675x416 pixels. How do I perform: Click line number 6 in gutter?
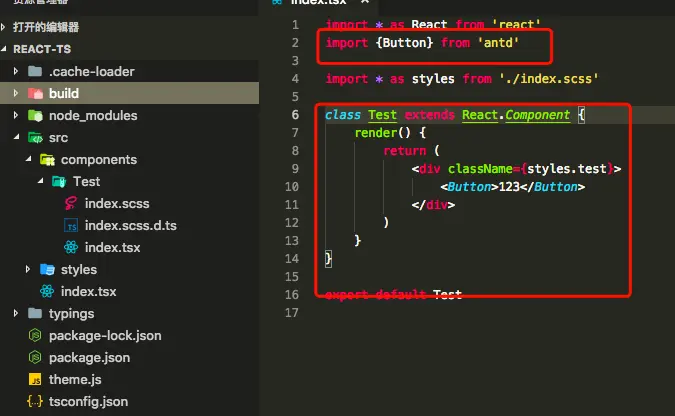point(295,115)
